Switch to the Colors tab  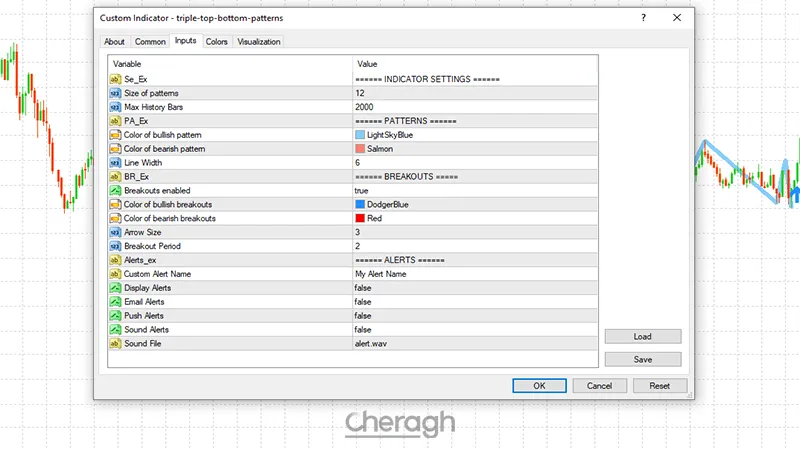pyautogui.click(x=216, y=41)
